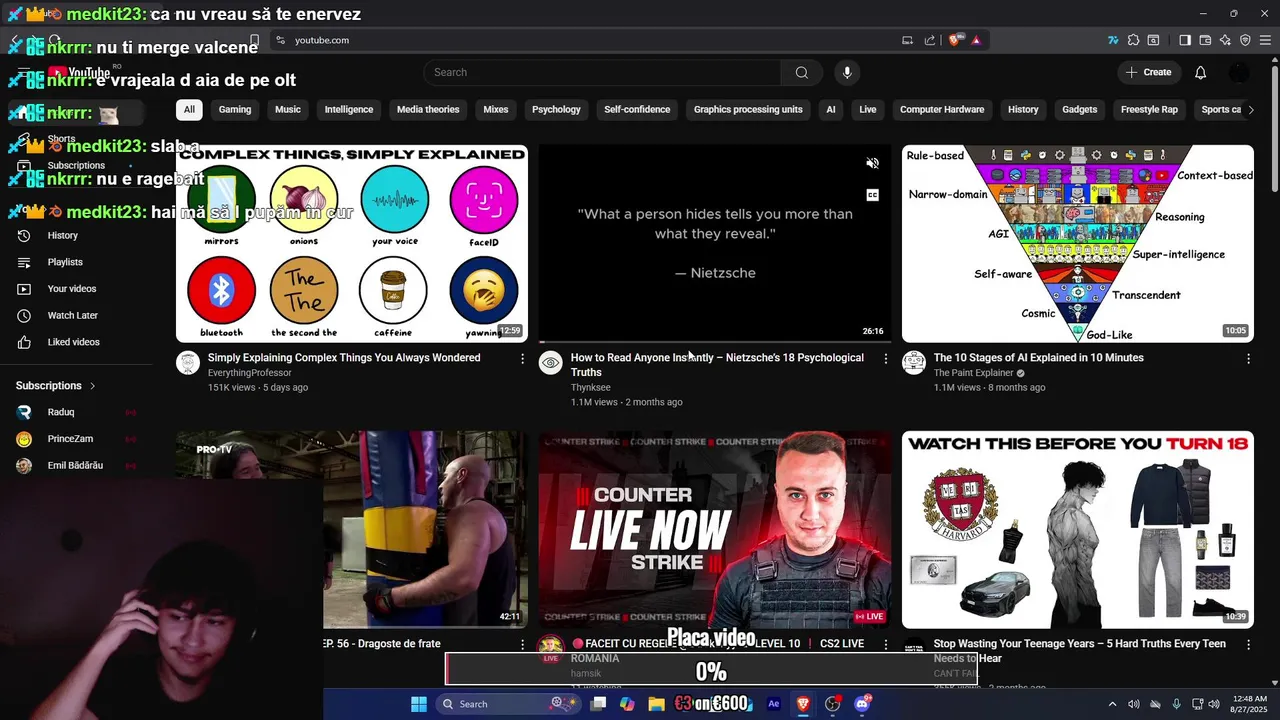Expand the Subscriptions section
1280x720 pixels.
tap(56, 385)
